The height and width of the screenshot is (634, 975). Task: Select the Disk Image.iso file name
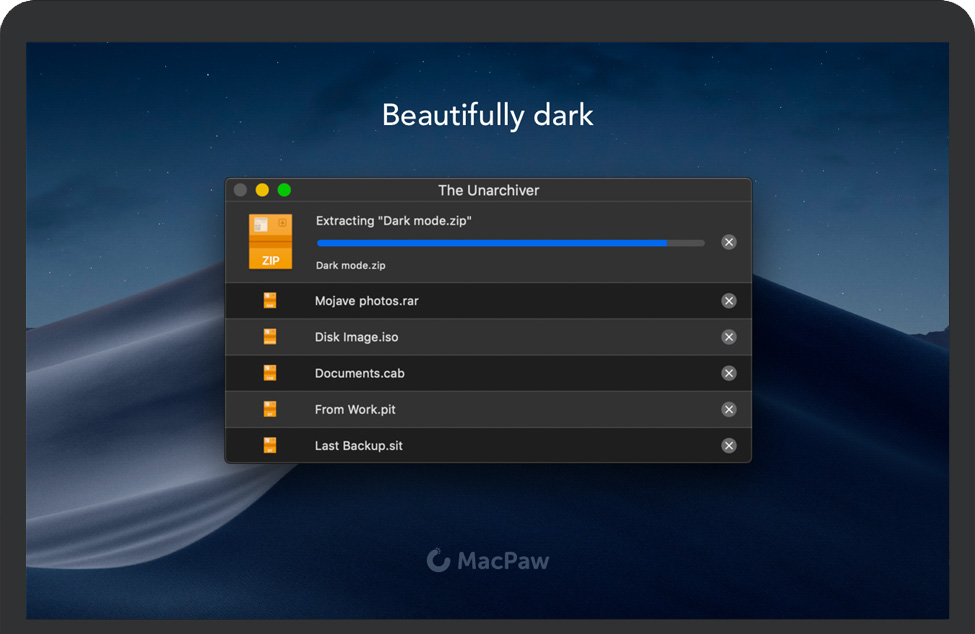[x=356, y=337]
